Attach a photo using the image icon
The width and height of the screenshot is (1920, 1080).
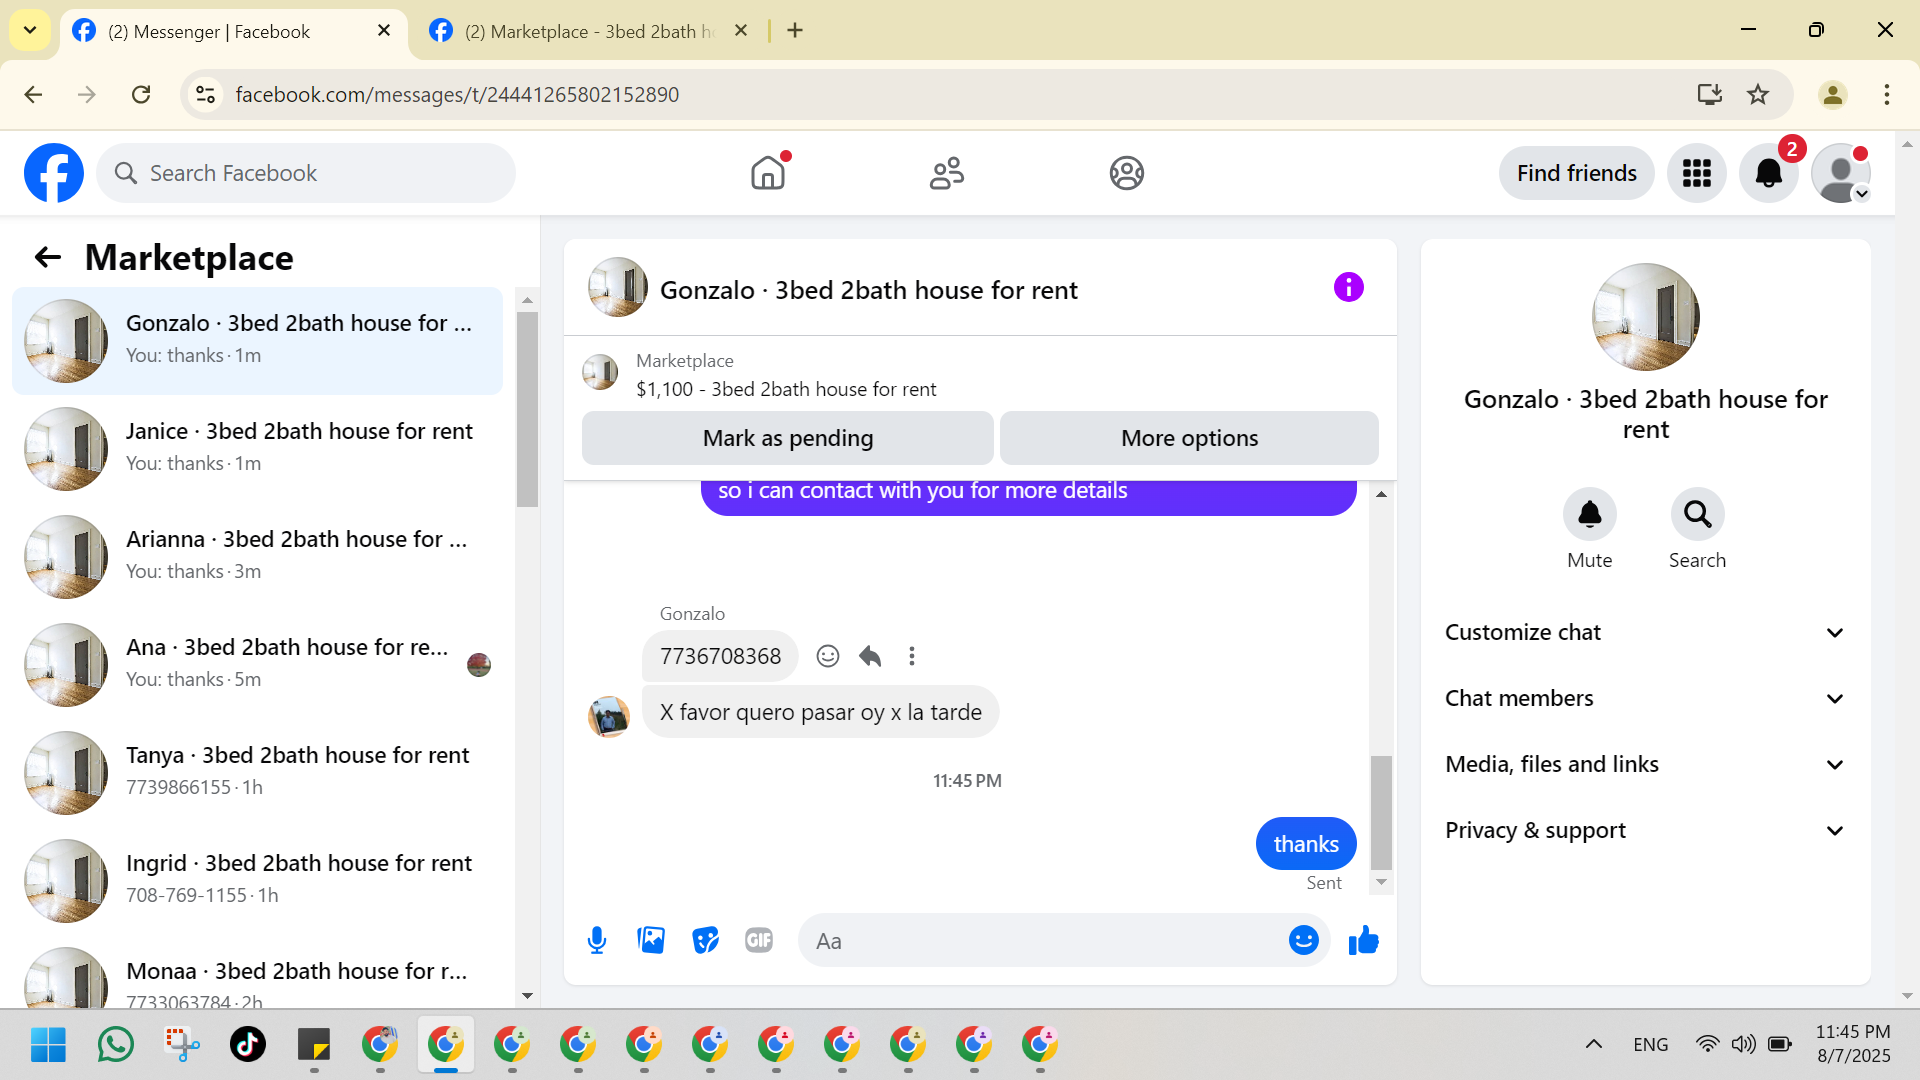pyautogui.click(x=651, y=940)
